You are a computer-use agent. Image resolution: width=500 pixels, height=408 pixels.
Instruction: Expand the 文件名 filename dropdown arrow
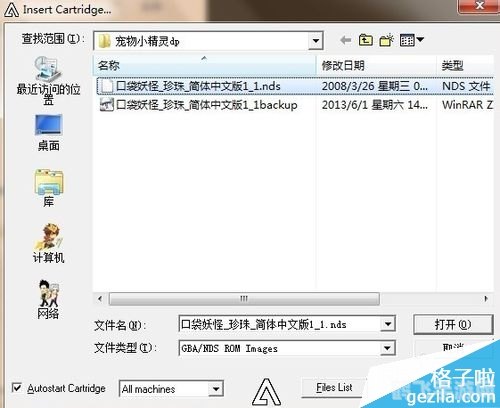(387, 324)
